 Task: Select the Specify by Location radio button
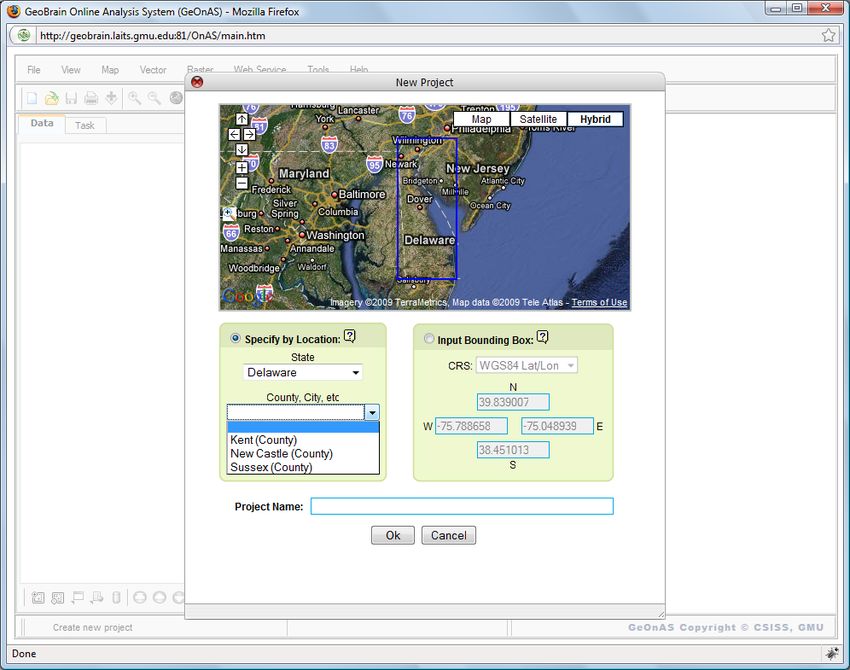click(x=235, y=338)
